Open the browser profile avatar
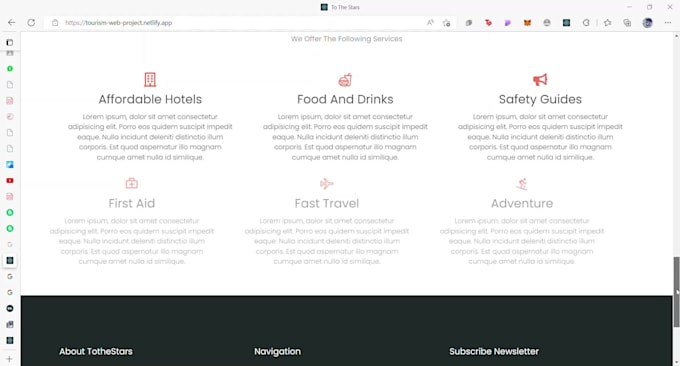680x366 pixels. (647, 23)
